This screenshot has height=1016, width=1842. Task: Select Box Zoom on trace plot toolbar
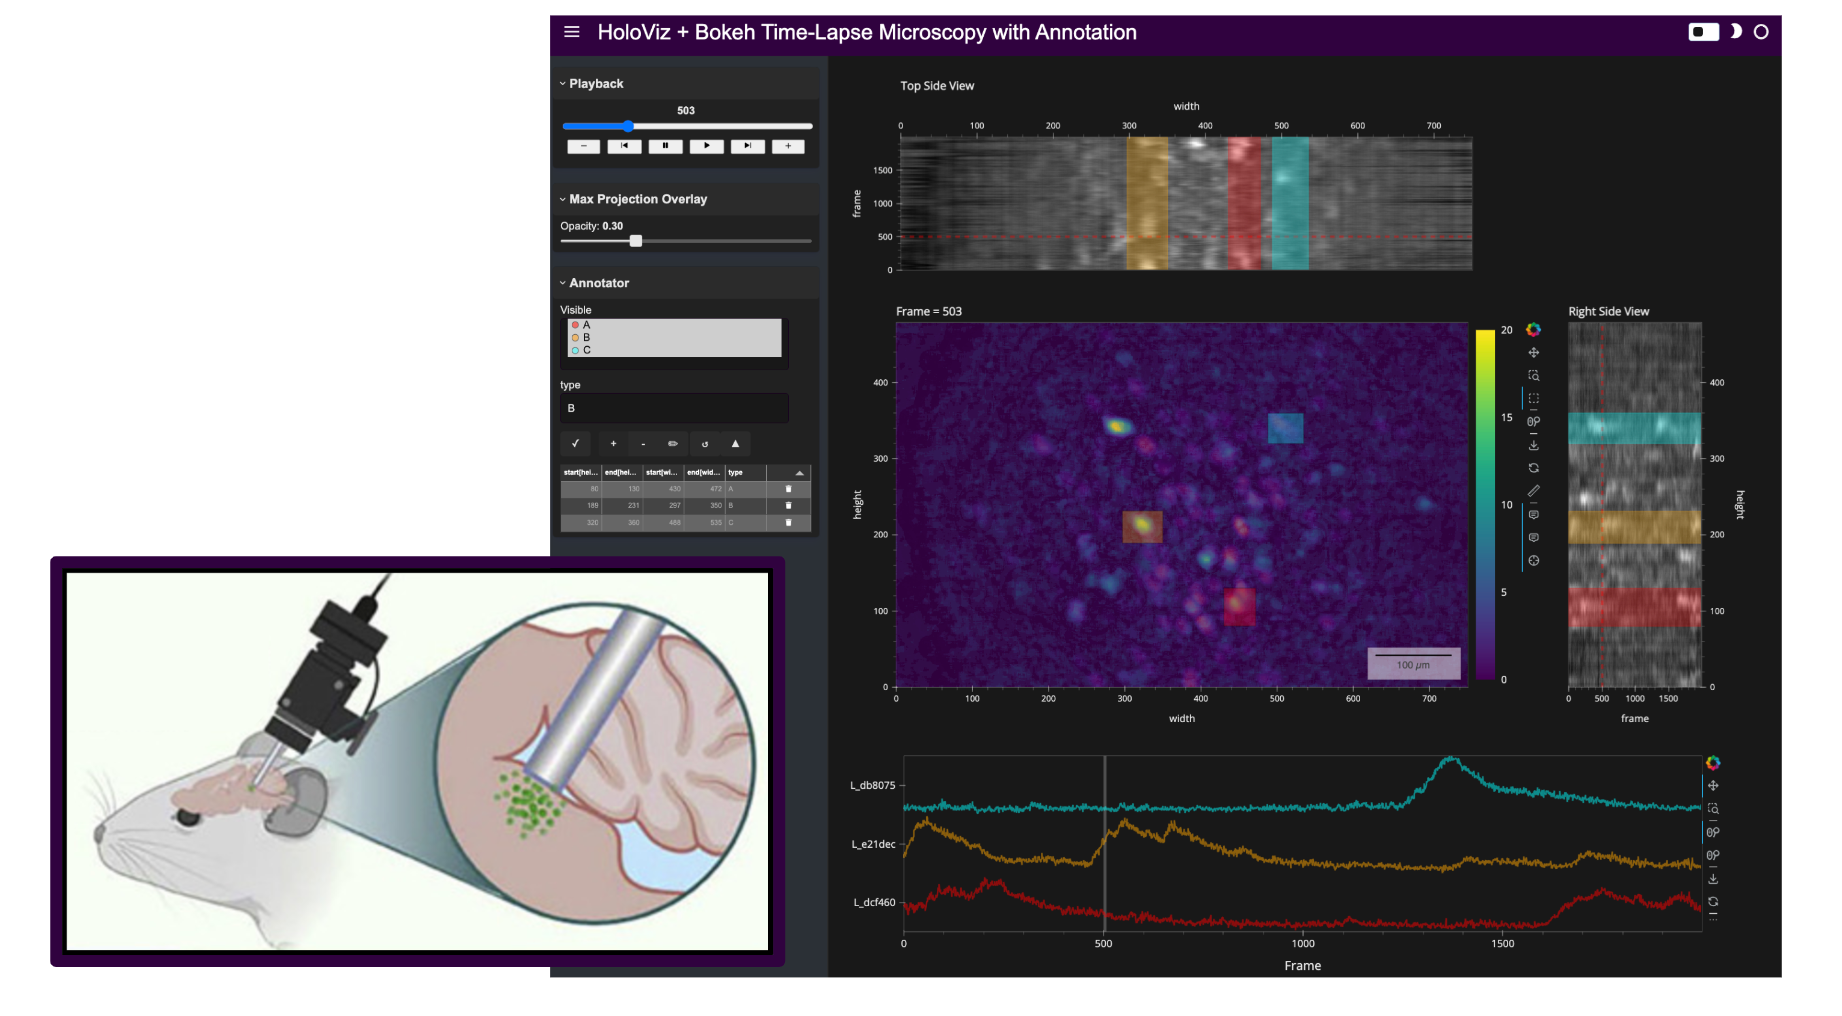[x=1712, y=808]
